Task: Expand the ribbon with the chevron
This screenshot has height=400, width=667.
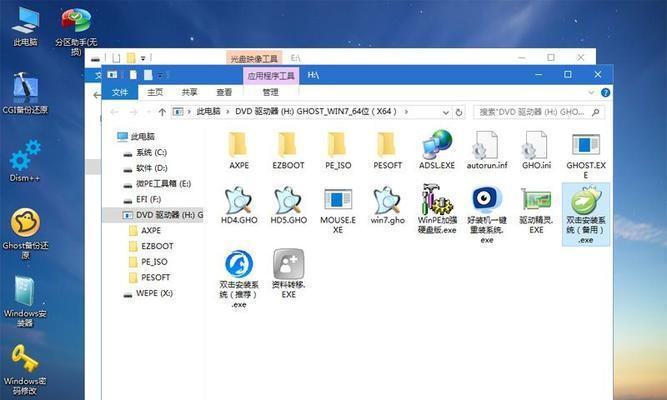Action: point(591,92)
